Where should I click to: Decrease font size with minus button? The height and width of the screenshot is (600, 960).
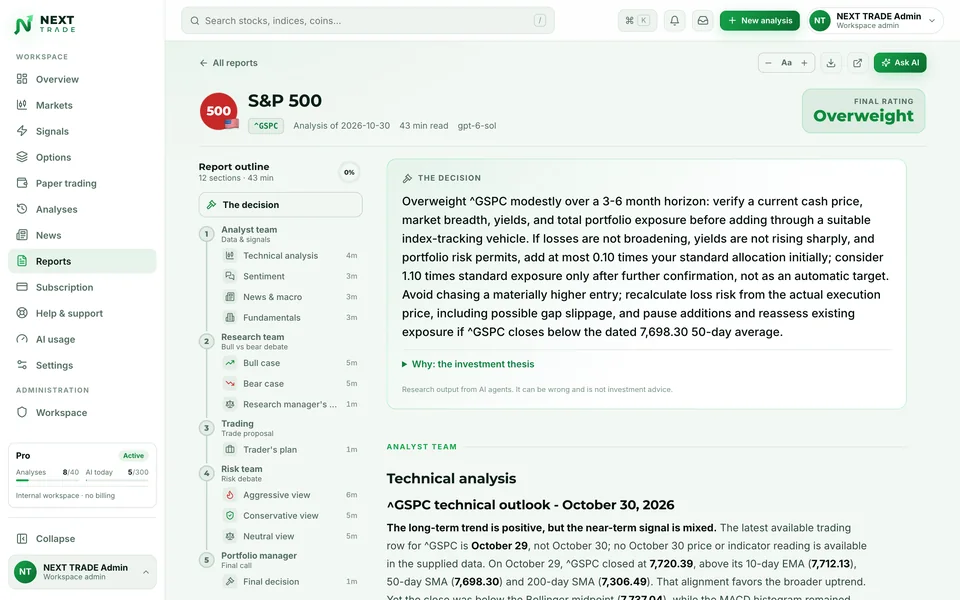(768, 62)
